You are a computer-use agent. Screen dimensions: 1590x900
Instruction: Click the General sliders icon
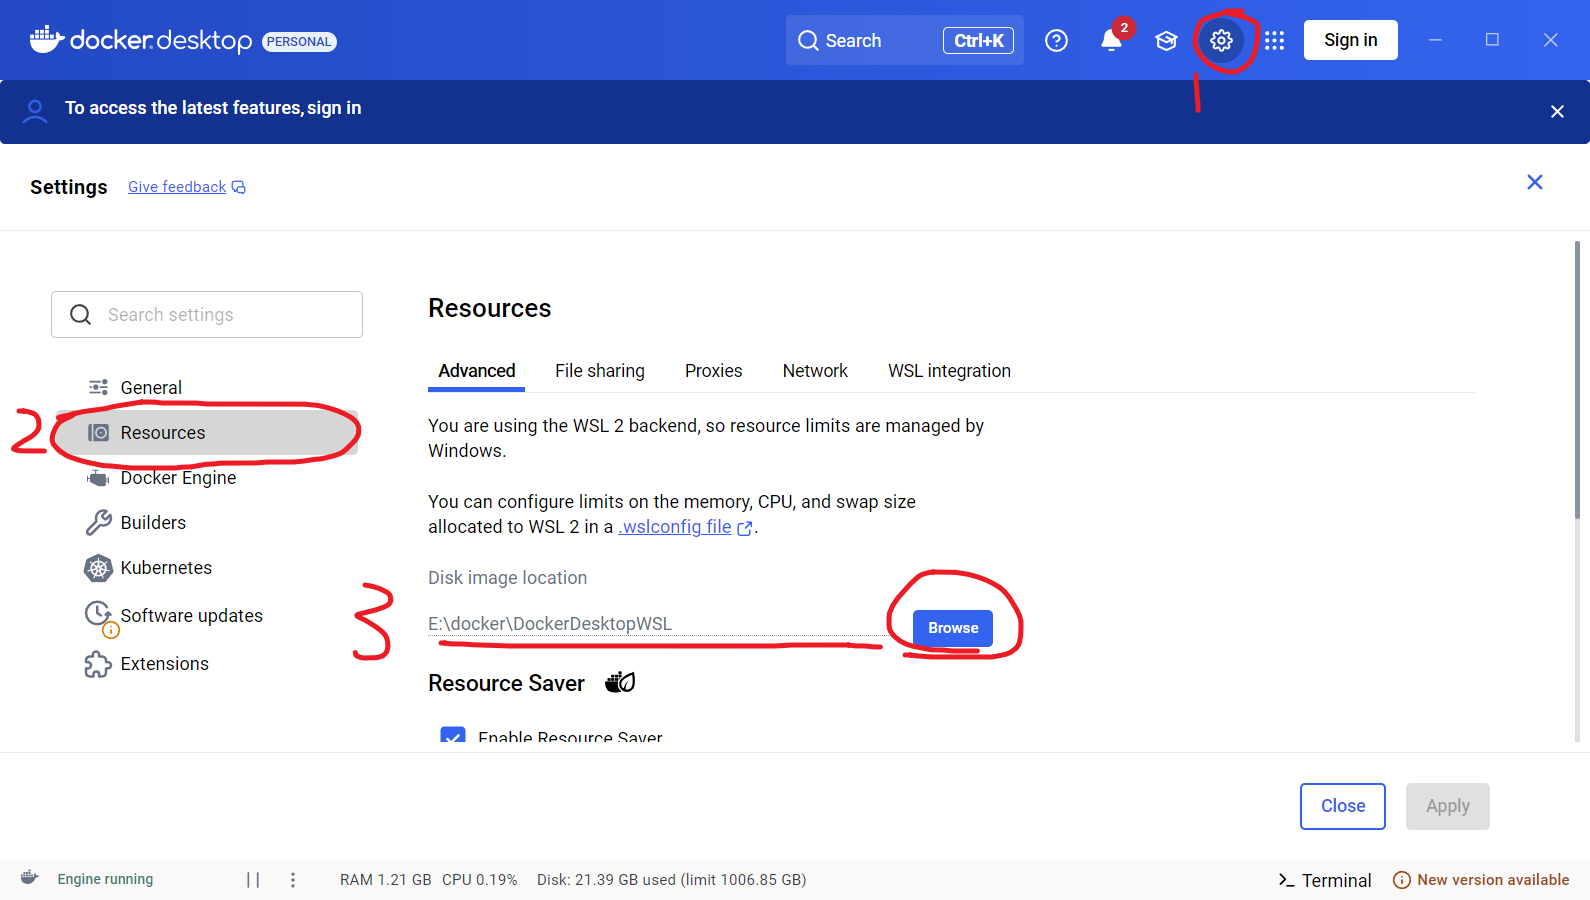(x=98, y=387)
